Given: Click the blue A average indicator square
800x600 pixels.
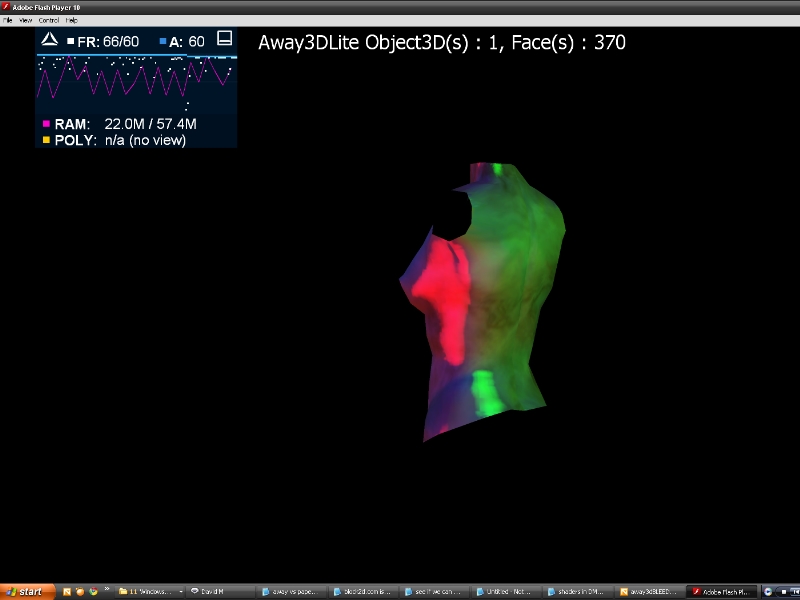Looking at the screenshot, I should [x=162, y=42].
